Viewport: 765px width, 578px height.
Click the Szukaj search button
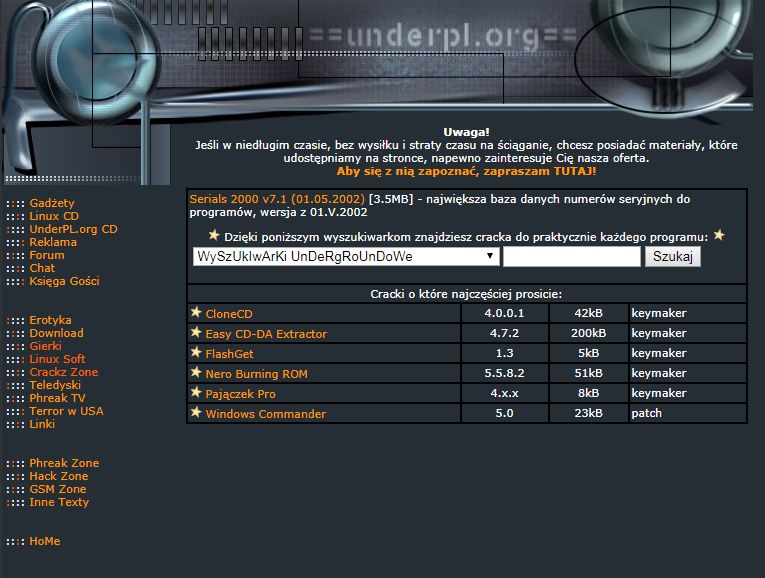[x=672, y=257]
